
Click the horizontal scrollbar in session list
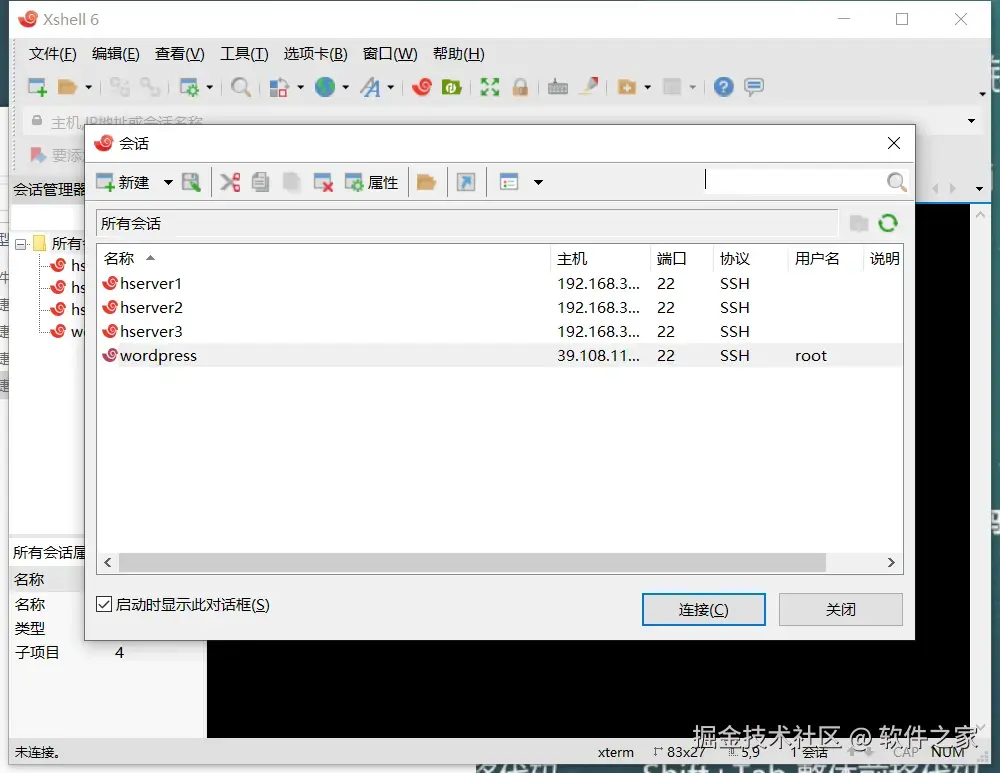click(472, 563)
